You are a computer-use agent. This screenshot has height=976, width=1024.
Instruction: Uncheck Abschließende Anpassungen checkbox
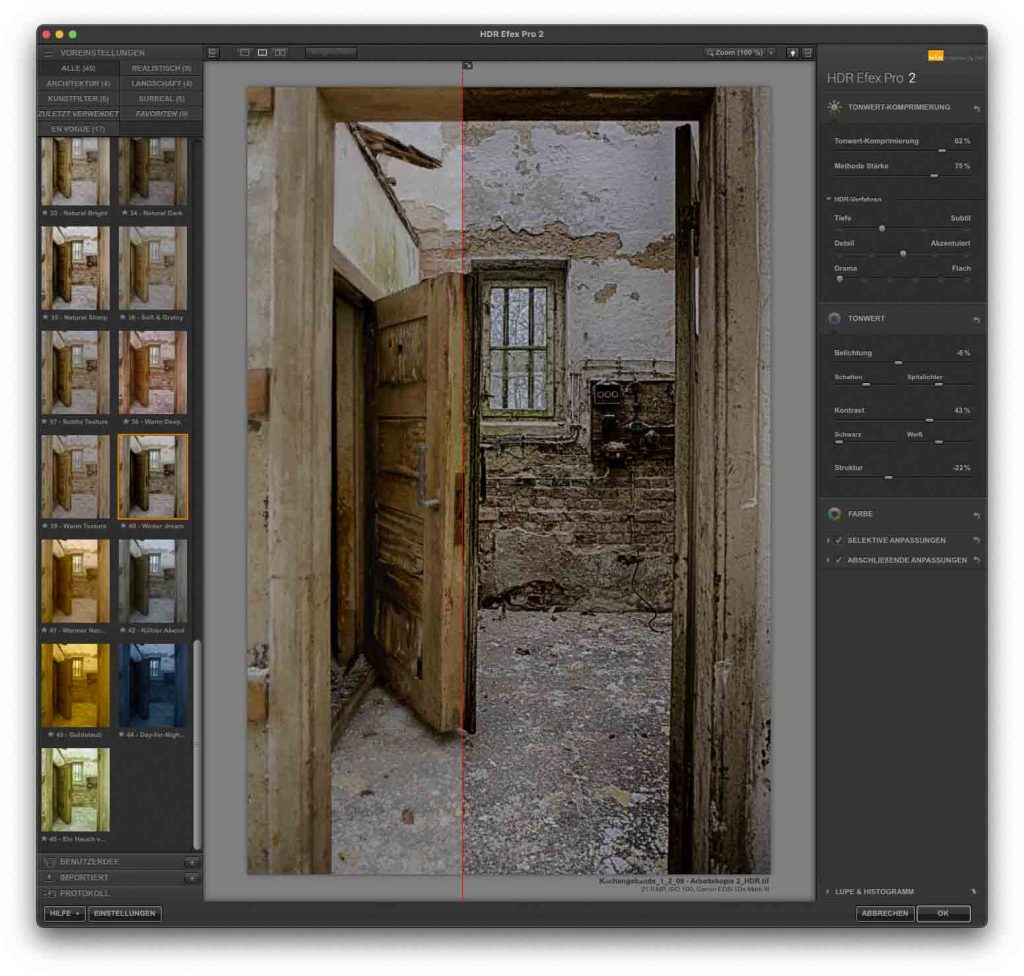tap(839, 560)
